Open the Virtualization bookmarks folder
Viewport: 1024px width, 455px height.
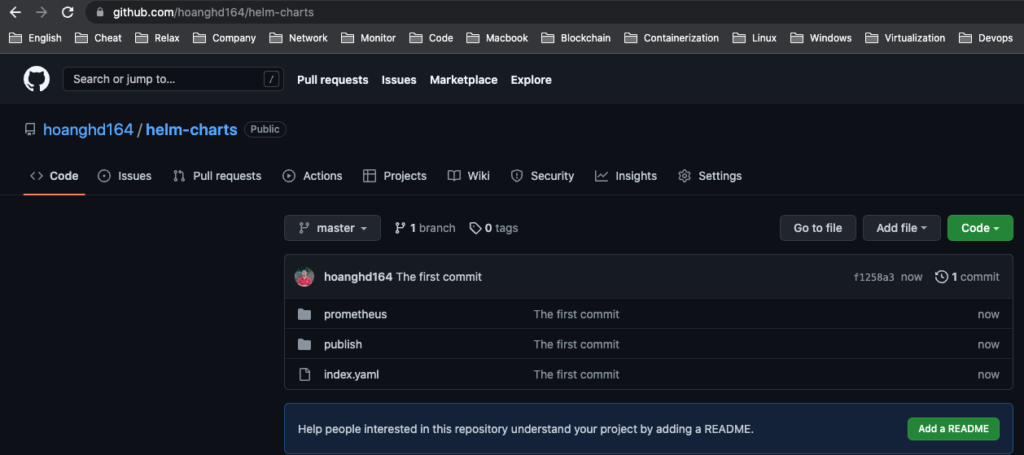tap(905, 38)
